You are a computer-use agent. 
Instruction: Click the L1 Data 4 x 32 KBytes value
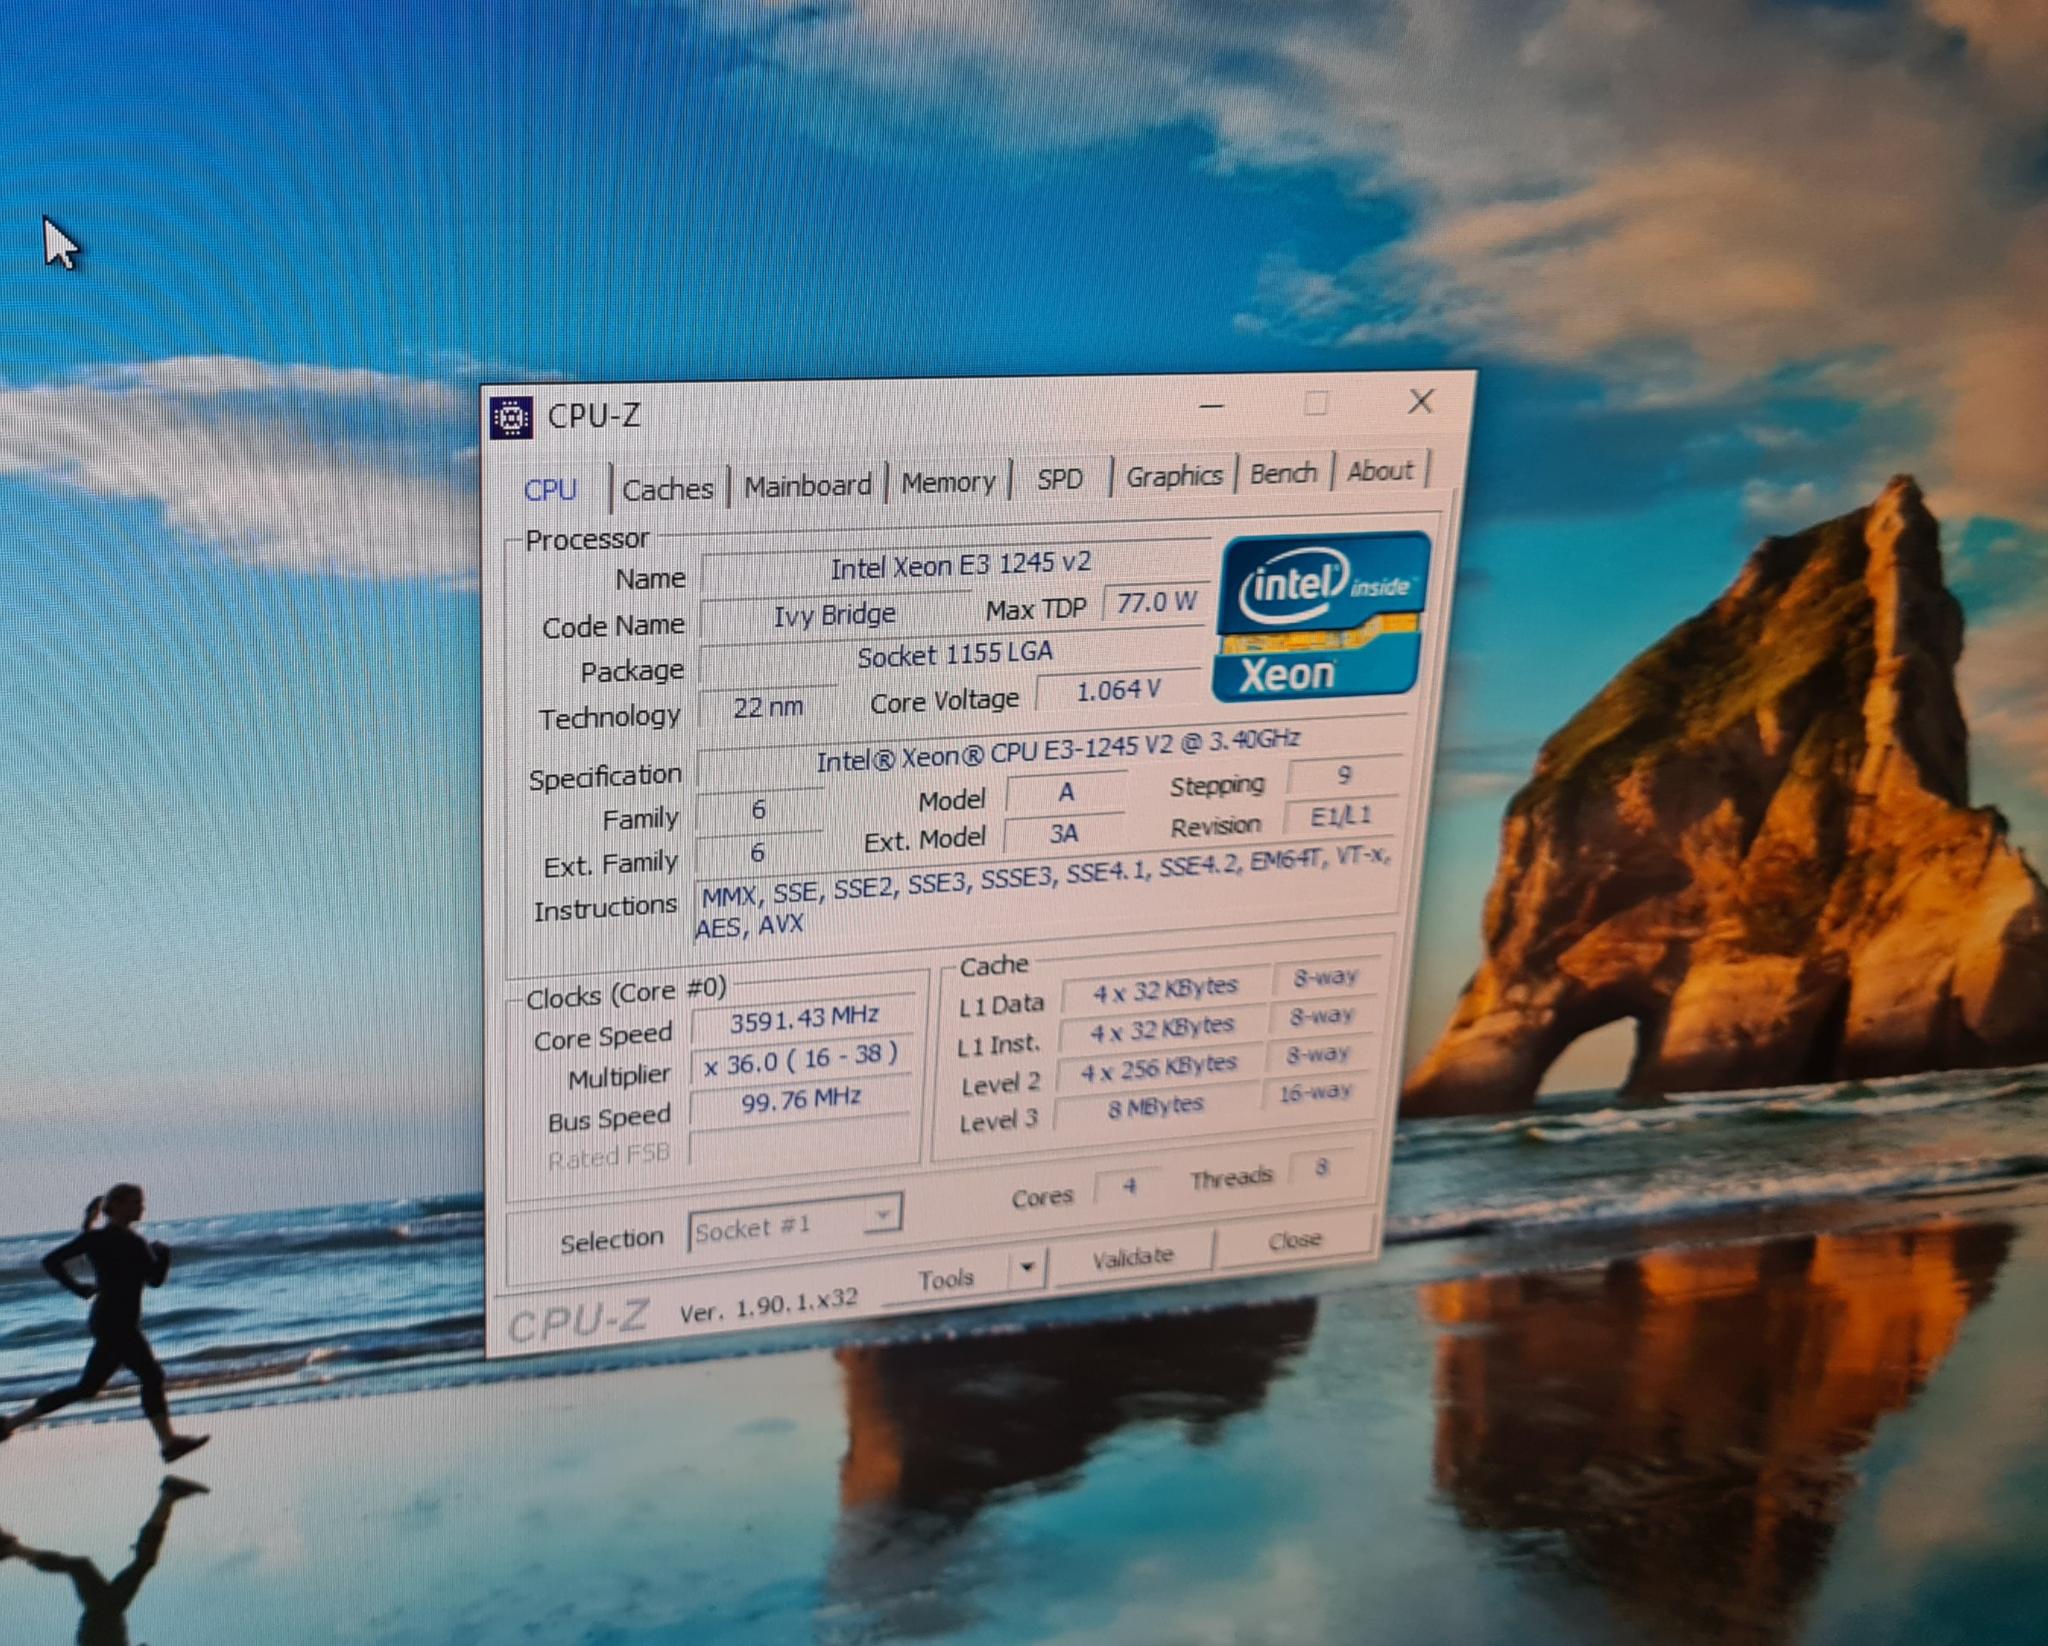click(x=1166, y=990)
